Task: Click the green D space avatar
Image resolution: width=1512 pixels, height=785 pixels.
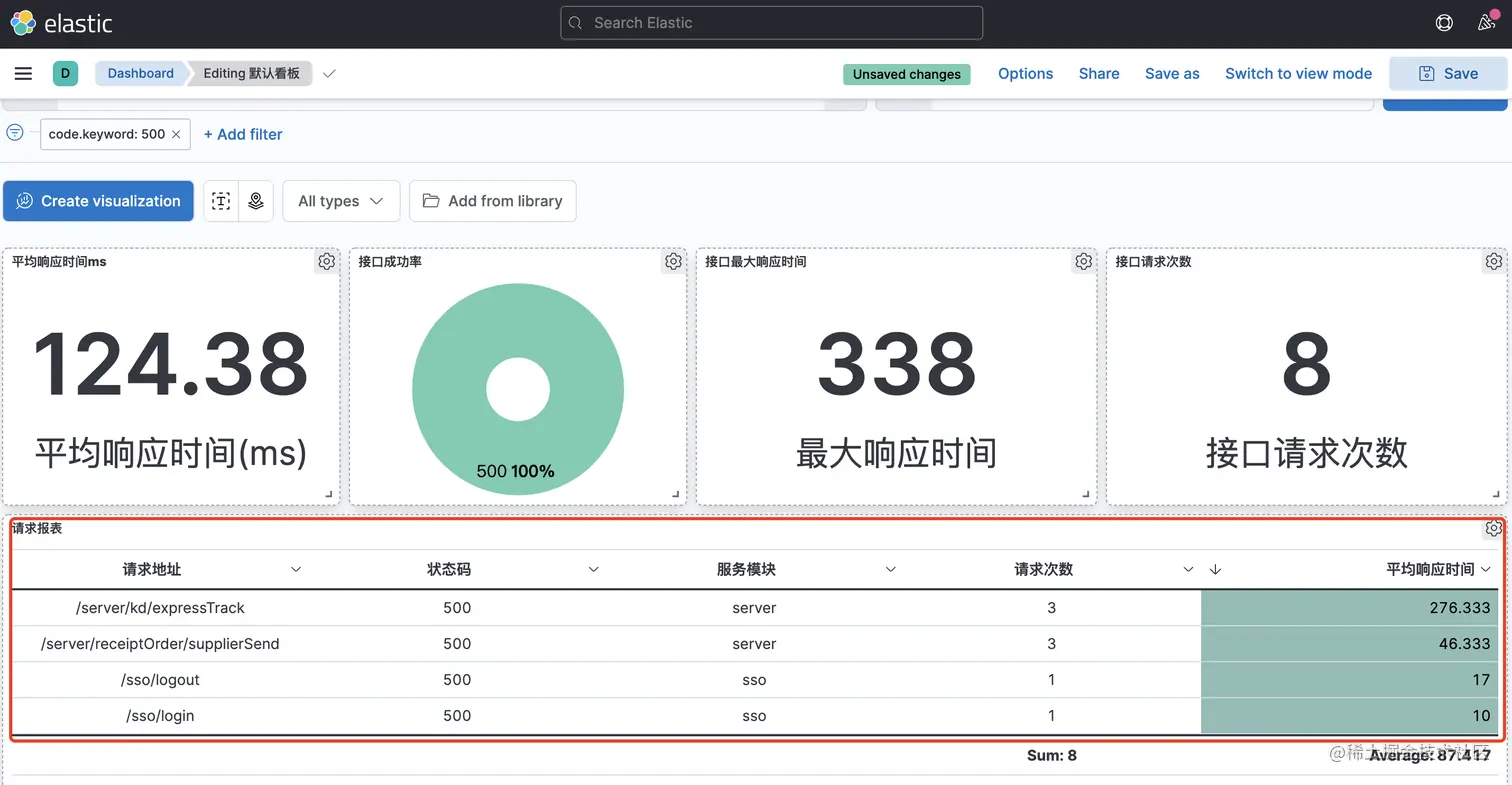Action: pyautogui.click(x=65, y=73)
